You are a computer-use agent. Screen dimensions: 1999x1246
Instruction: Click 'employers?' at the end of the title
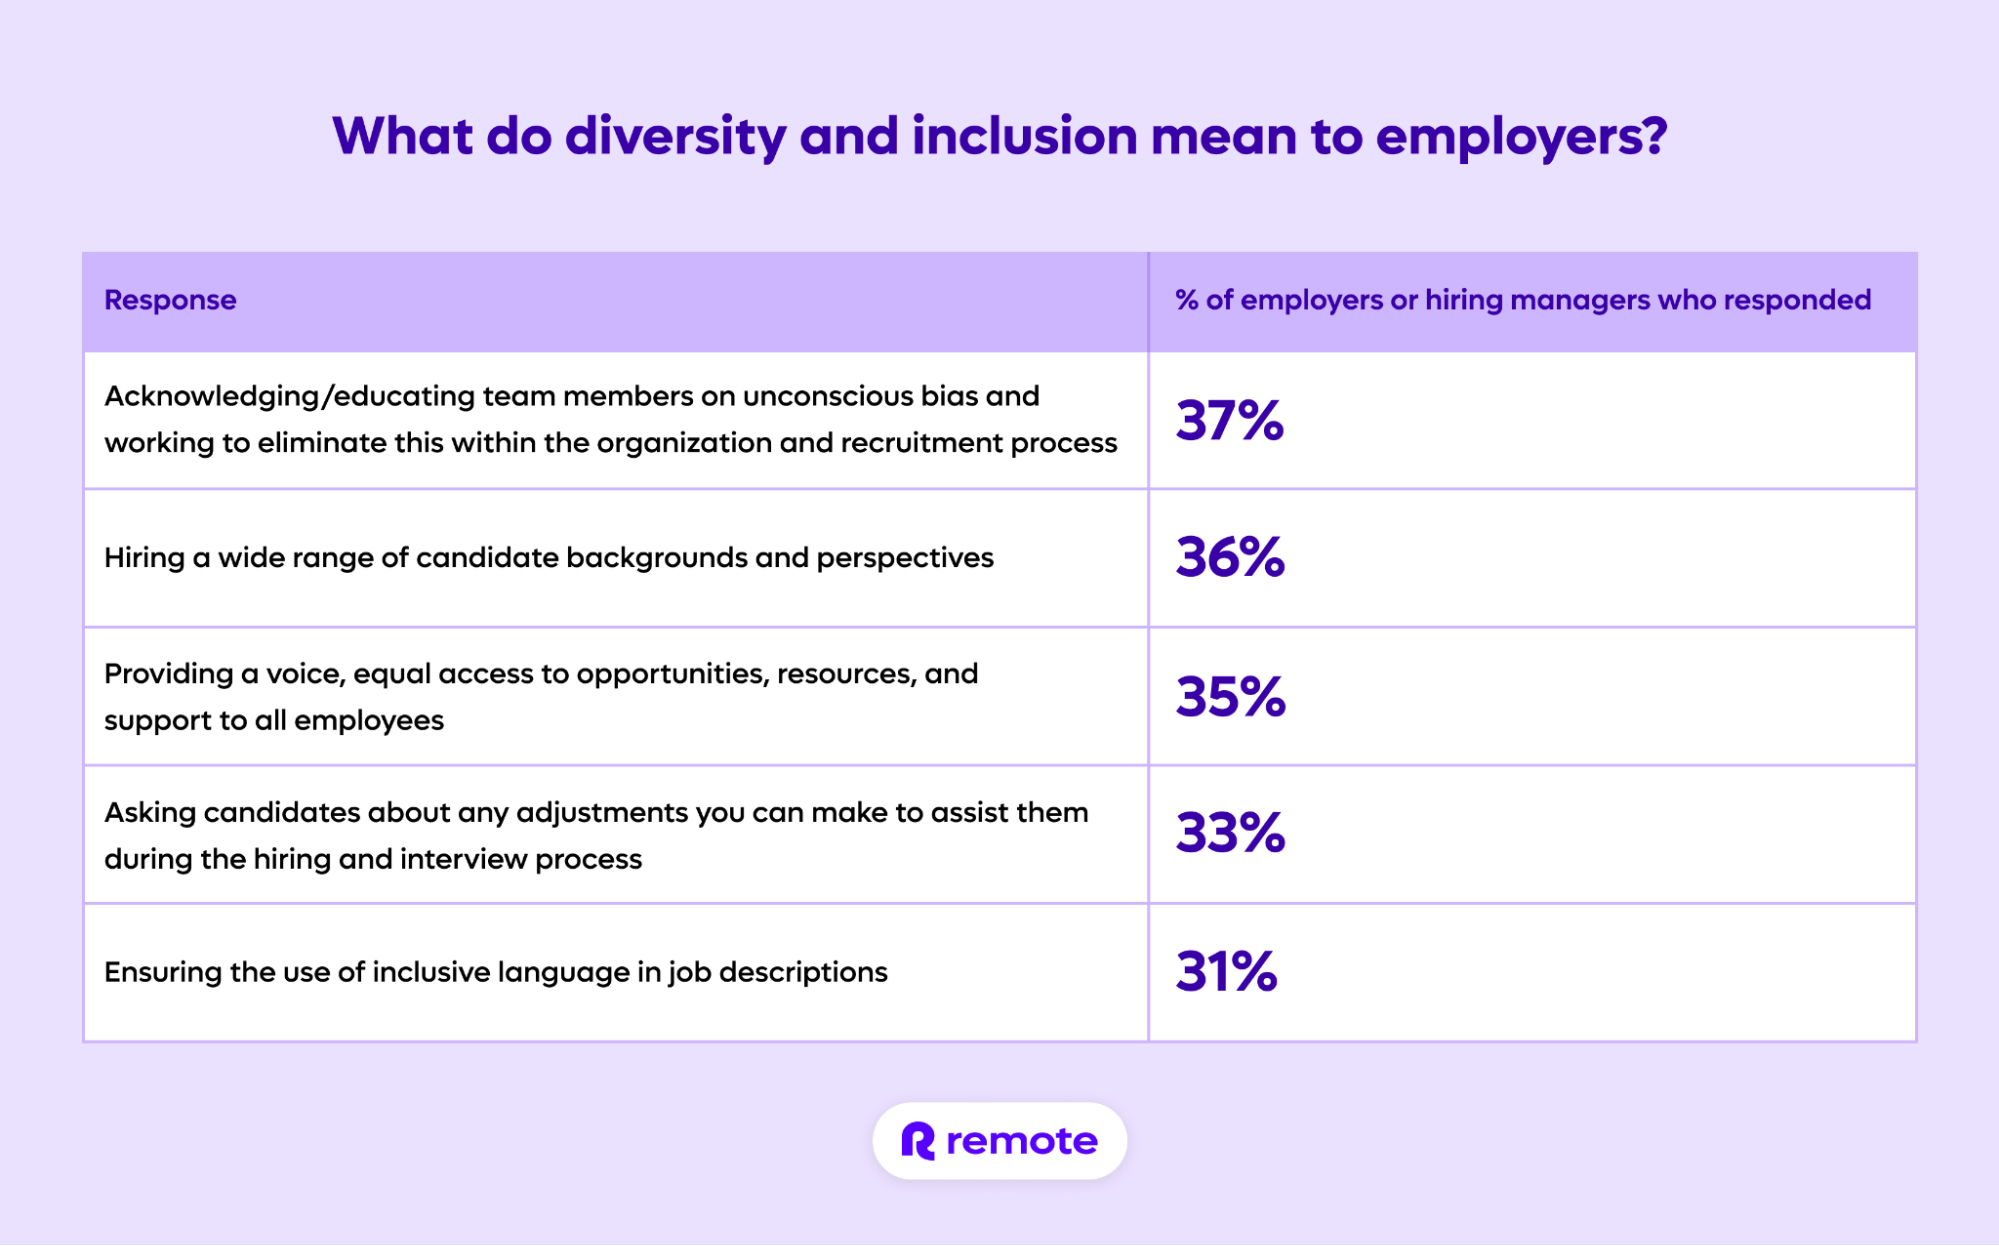pyautogui.click(x=1521, y=136)
